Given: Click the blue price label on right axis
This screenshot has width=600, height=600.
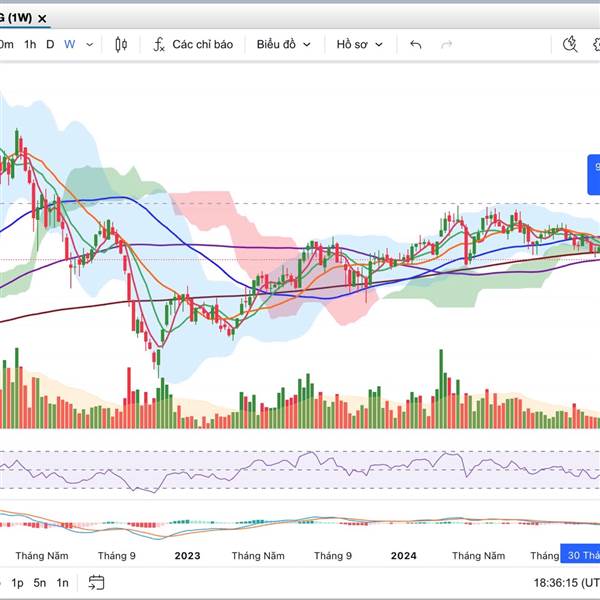Looking at the screenshot, I should coord(594,174).
